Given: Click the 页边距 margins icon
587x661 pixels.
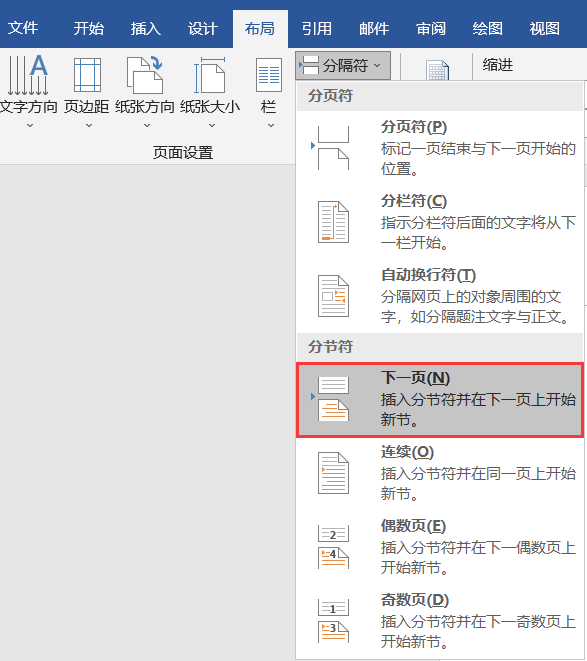Looking at the screenshot, I should [87, 75].
